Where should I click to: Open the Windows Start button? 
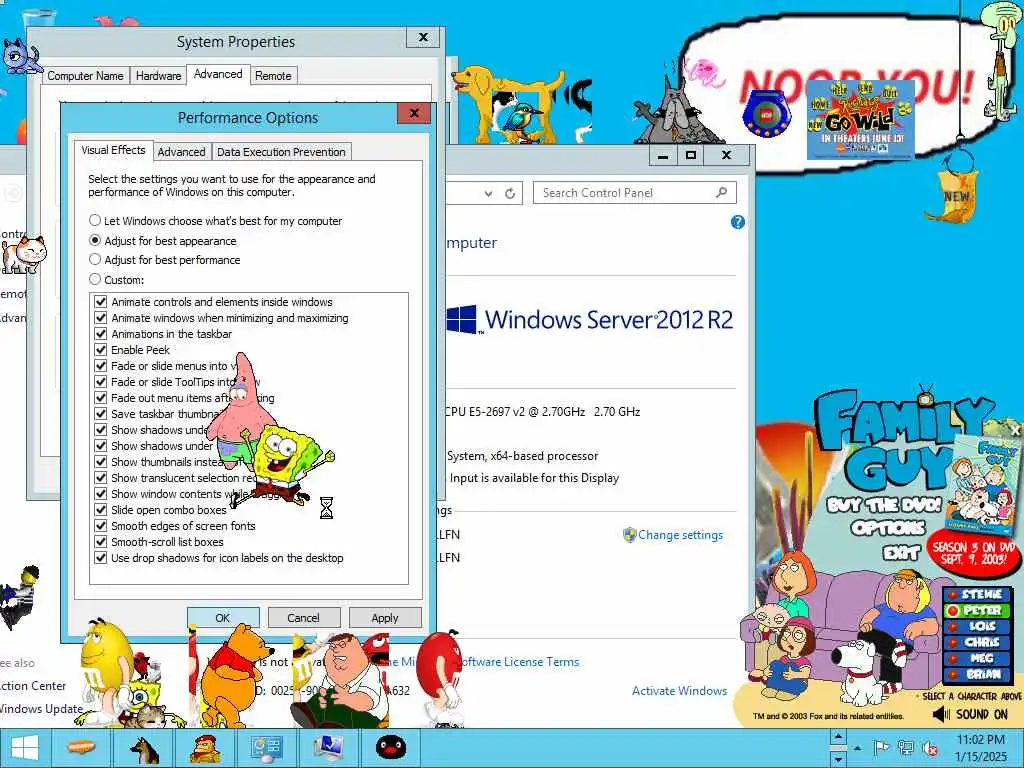25,748
